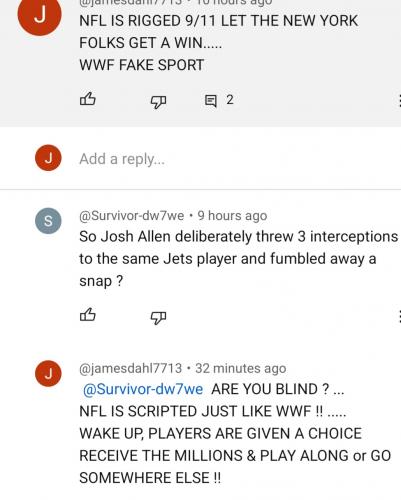
Task: Click the WWF FAKE SPORT comment text
Action: pos(142,65)
